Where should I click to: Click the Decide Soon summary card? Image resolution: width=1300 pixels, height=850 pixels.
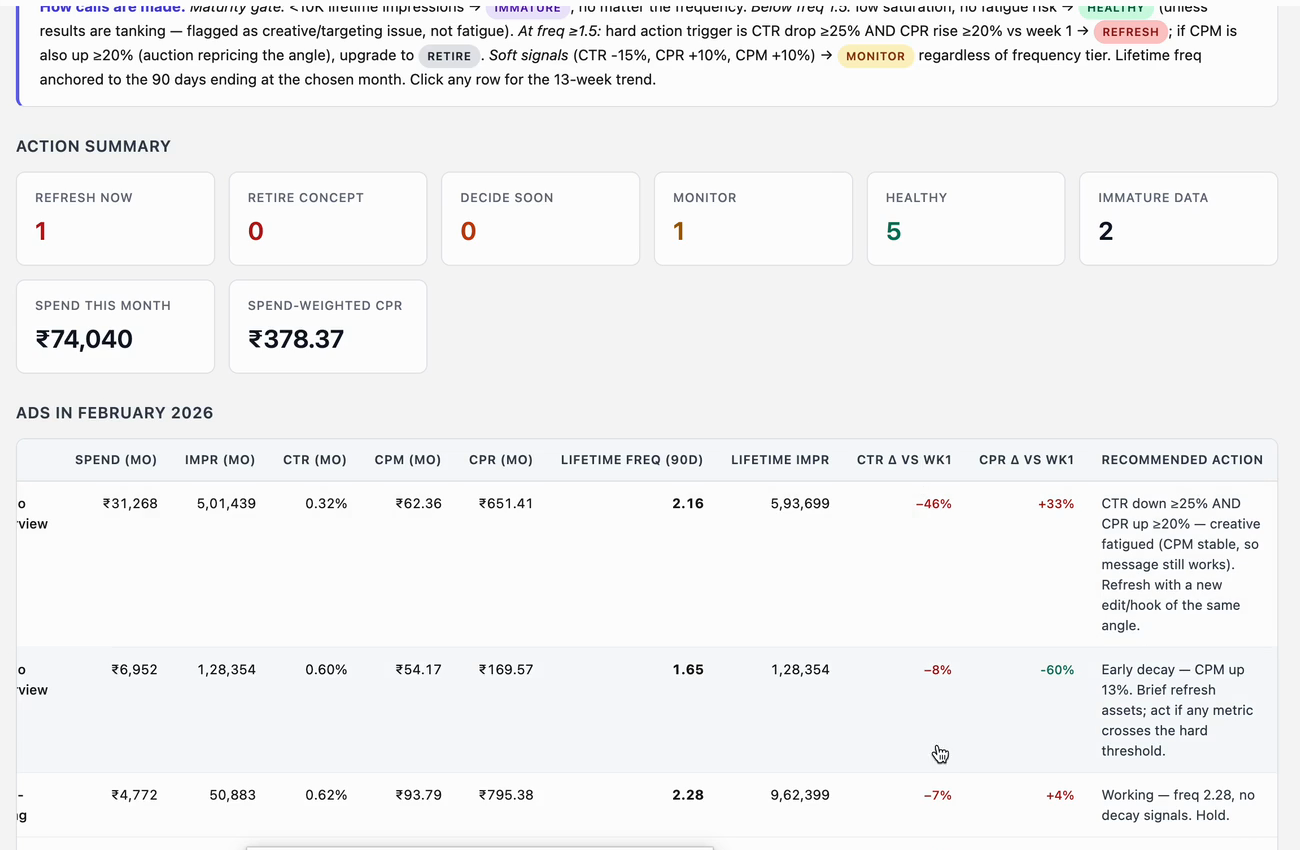540,219
